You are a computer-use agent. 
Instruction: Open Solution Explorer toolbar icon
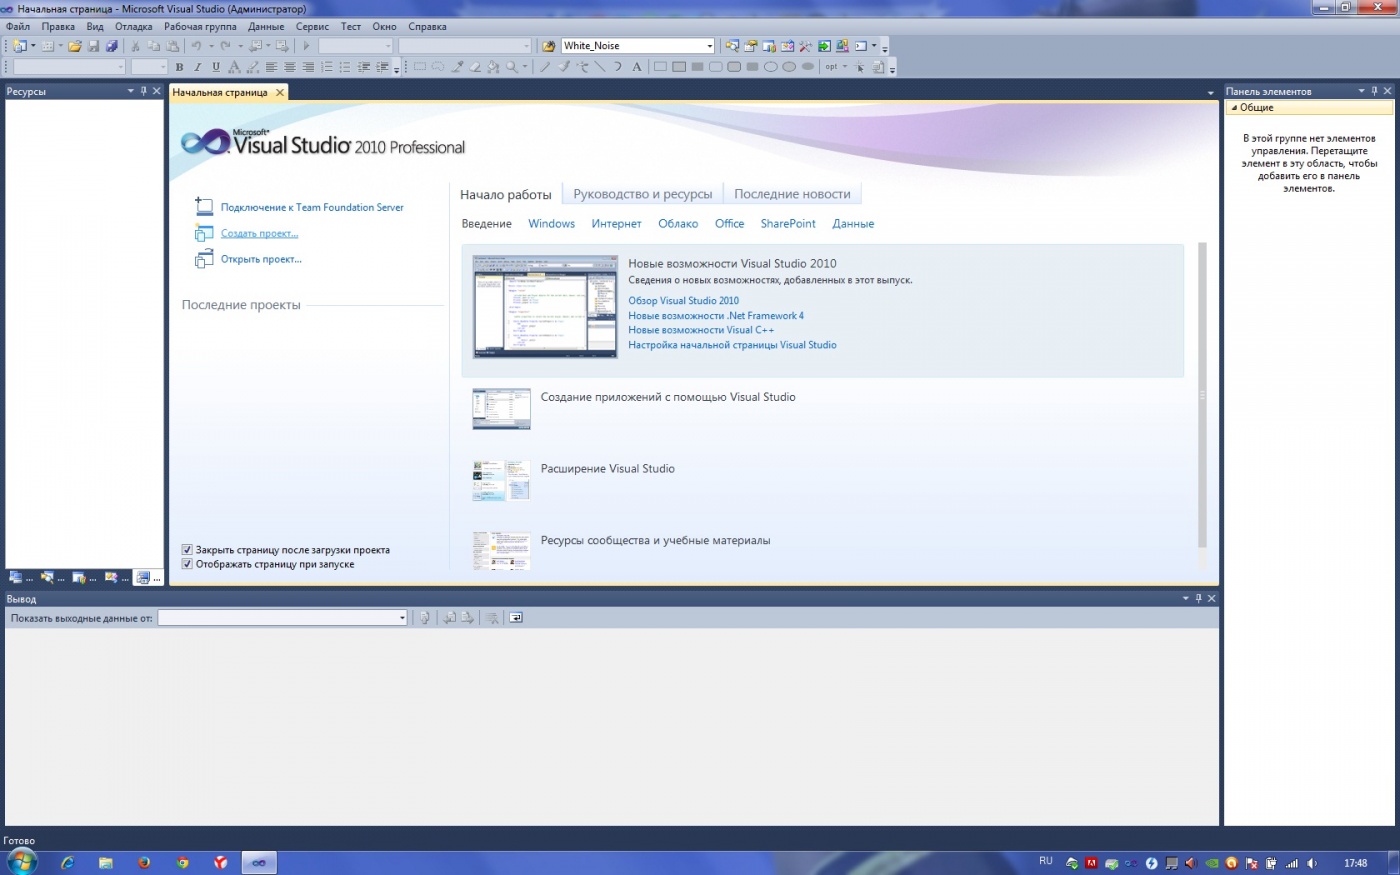pyautogui.click(x=732, y=46)
